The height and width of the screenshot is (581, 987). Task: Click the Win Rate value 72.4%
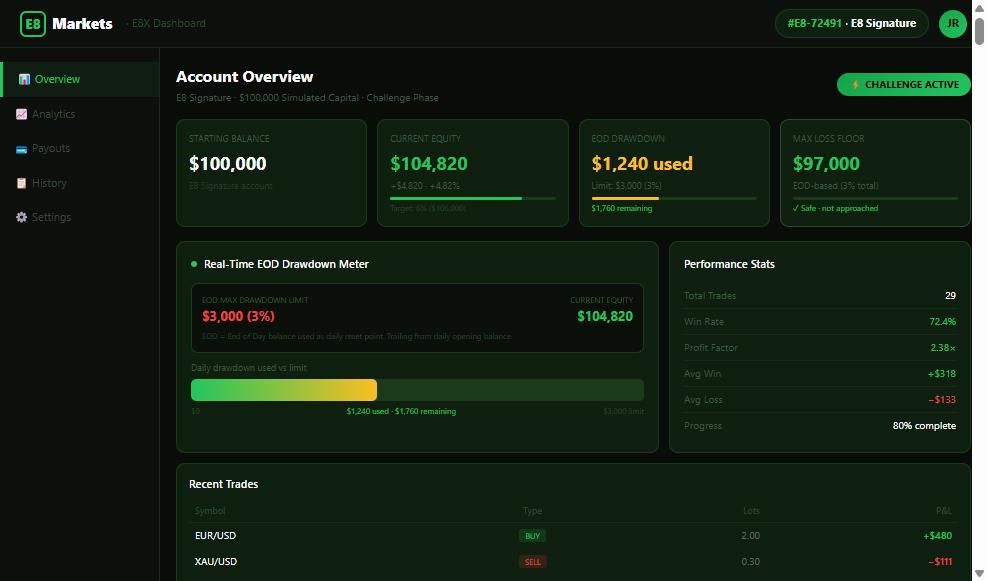coord(942,322)
